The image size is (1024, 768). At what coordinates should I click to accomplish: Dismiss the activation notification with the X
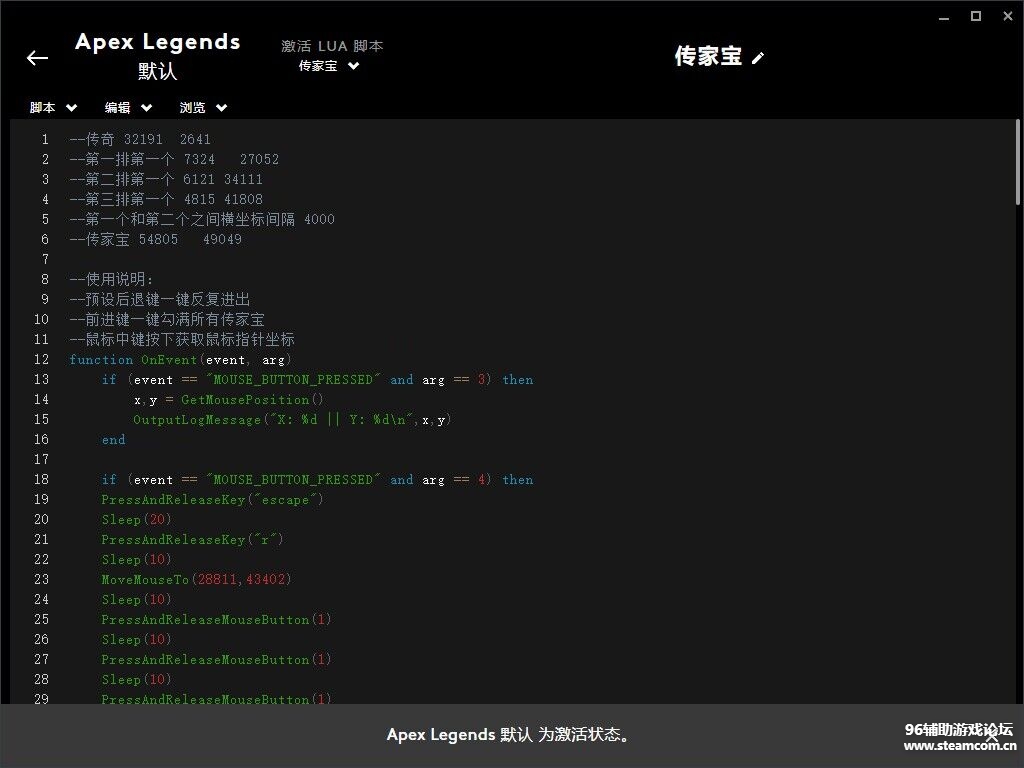(x=992, y=735)
